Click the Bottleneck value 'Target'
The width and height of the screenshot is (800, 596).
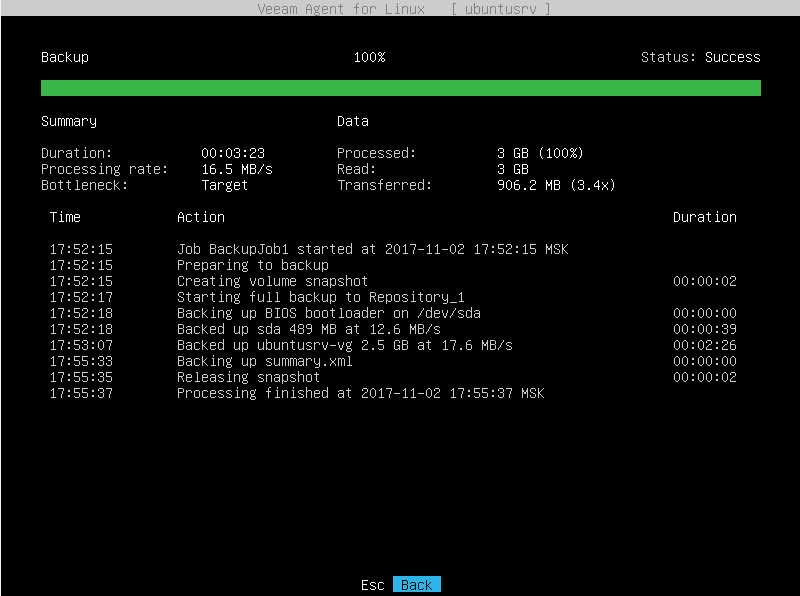(x=224, y=185)
